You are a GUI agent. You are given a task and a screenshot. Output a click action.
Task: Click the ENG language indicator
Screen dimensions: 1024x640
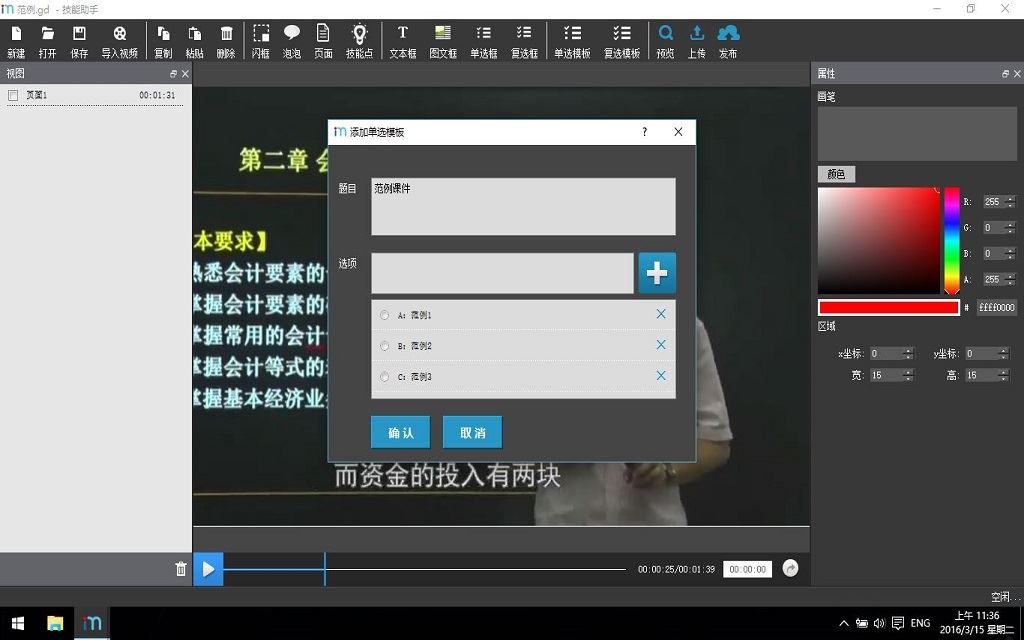(x=920, y=623)
